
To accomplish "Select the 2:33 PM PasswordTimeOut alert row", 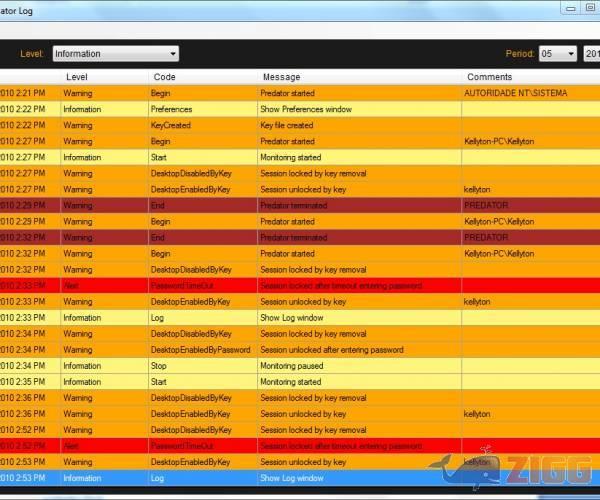I will point(300,285).
